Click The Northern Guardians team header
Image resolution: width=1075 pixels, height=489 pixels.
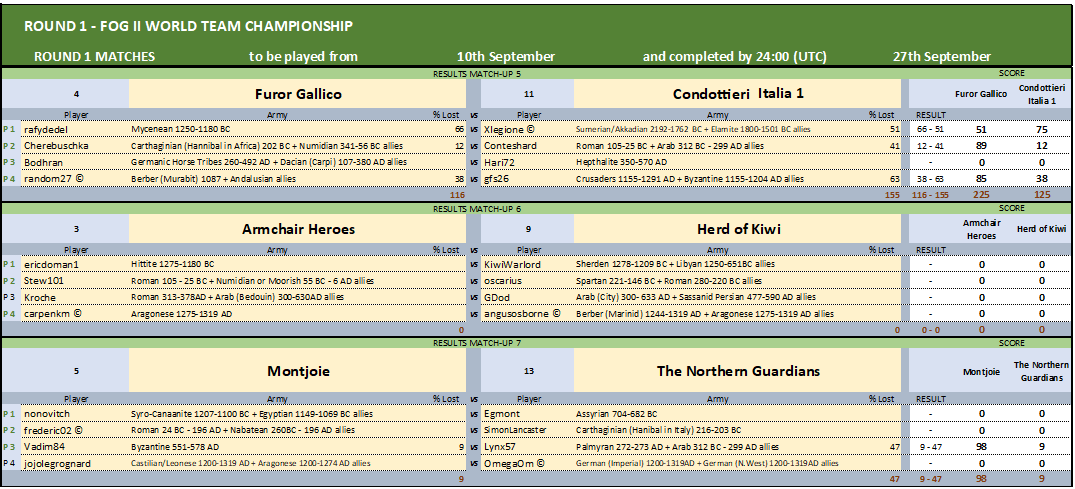(737, 371)
